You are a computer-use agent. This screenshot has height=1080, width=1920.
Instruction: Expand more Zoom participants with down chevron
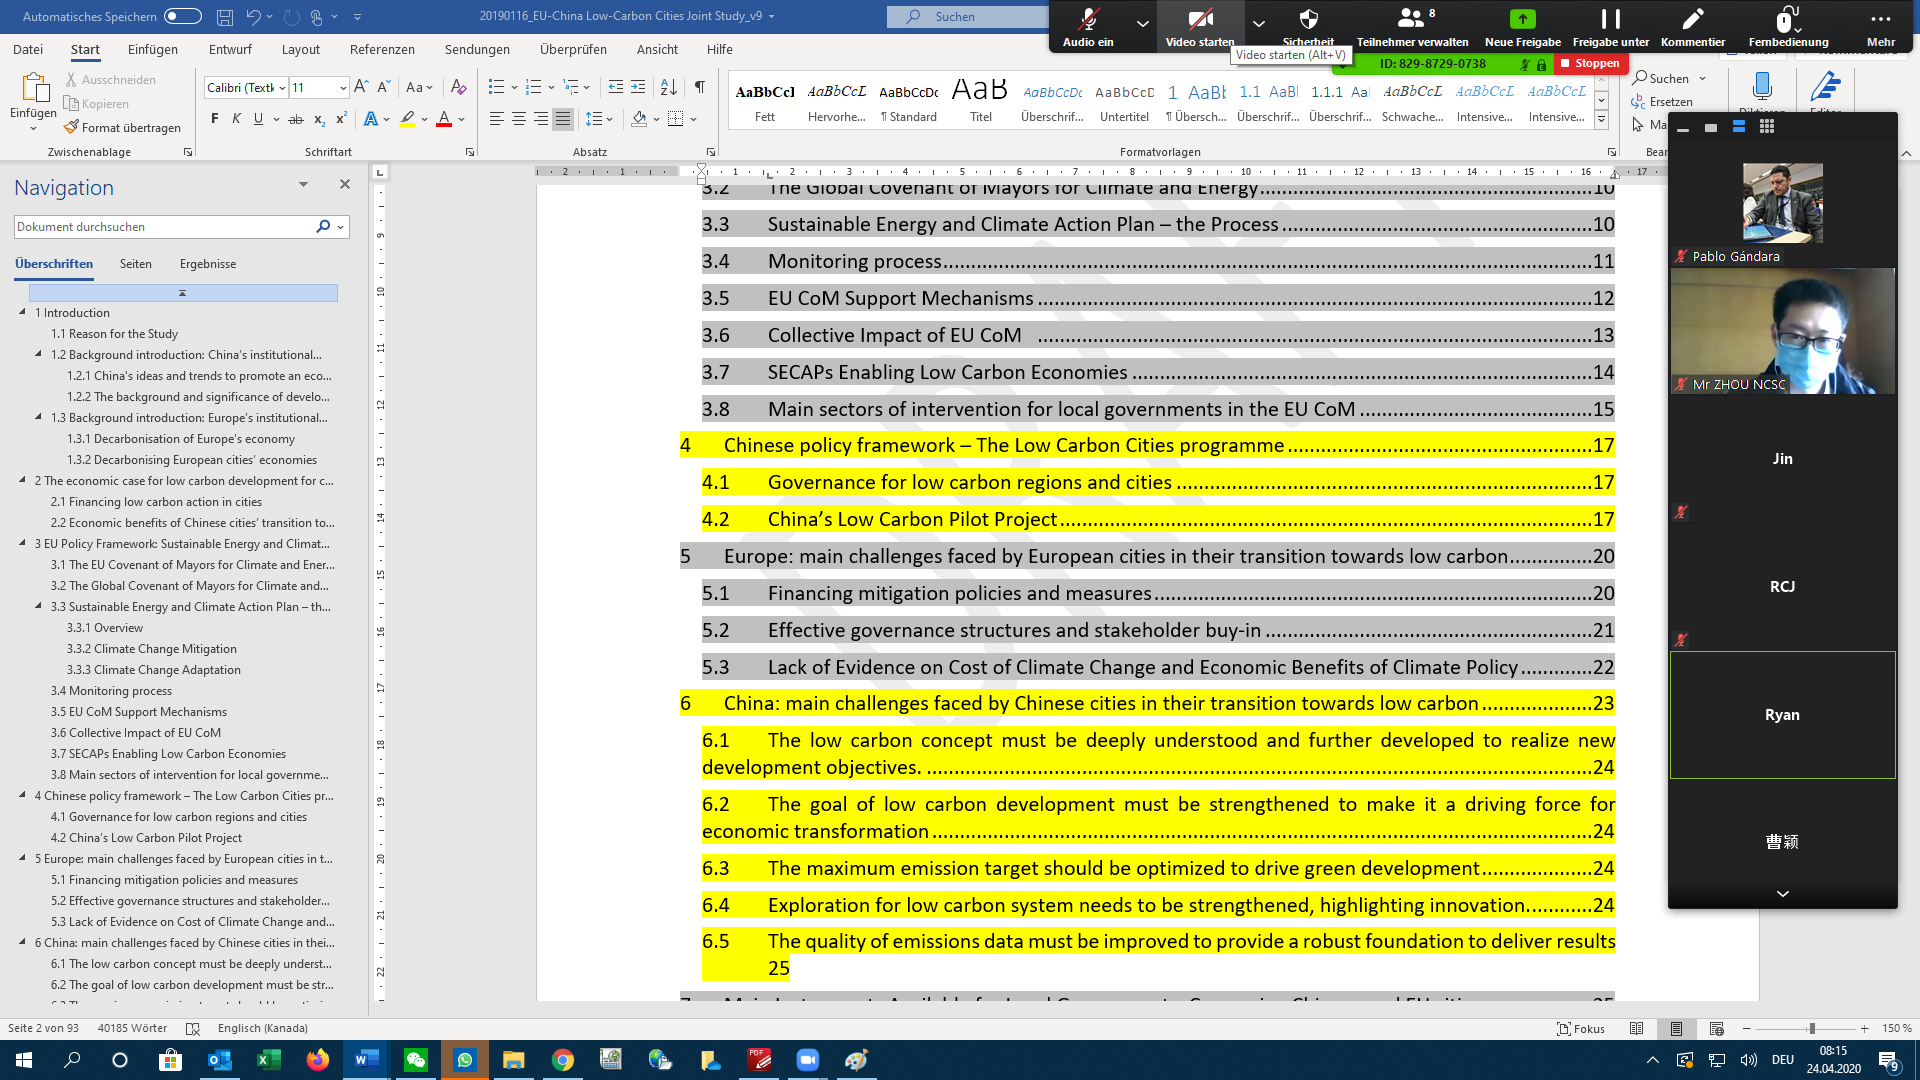pyautogui.click(x=1782, y=894)
